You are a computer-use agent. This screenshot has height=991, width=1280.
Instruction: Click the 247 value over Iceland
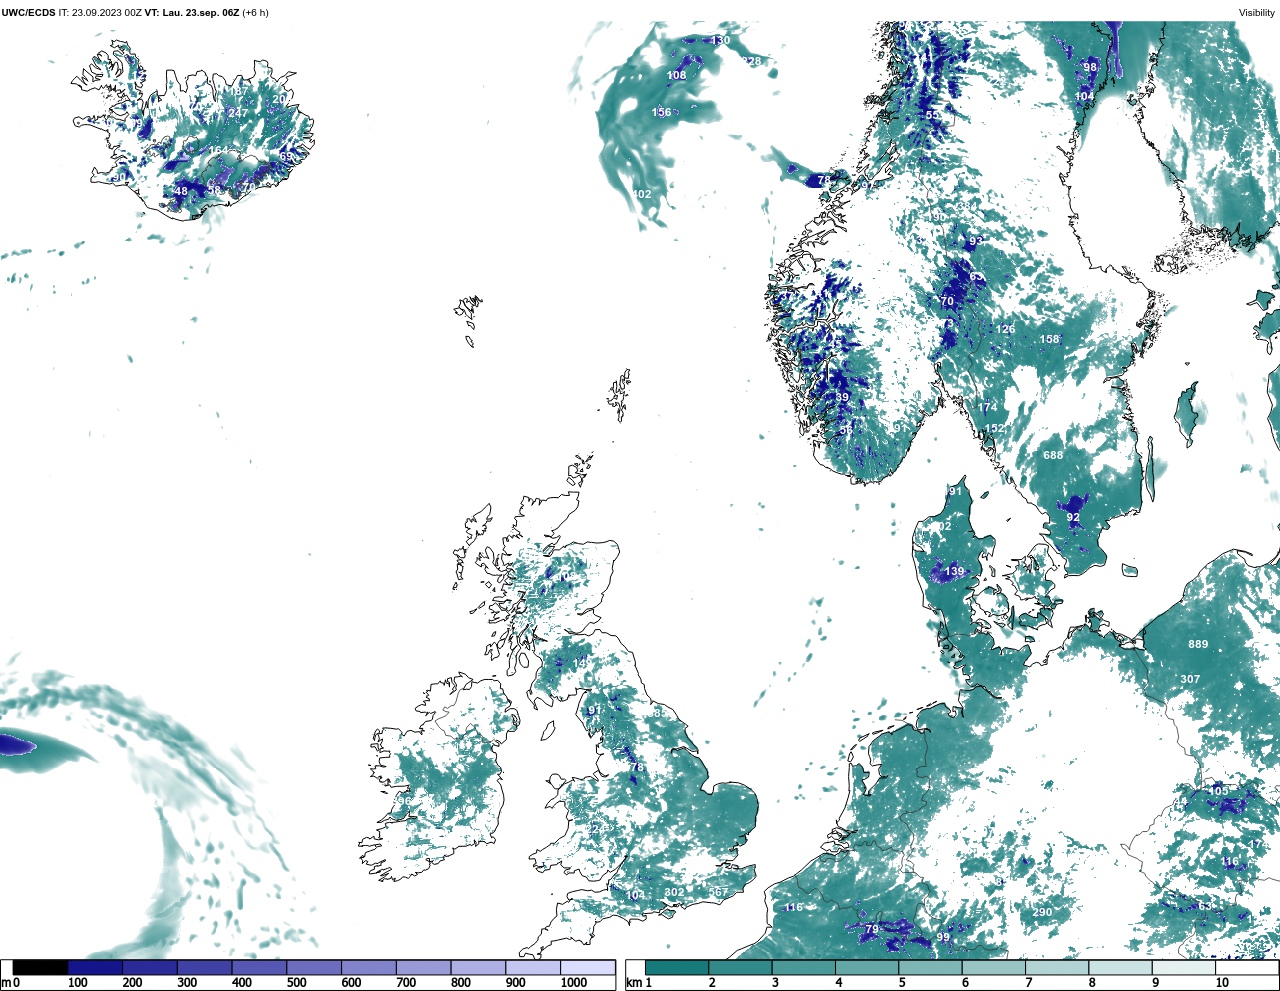237,113
